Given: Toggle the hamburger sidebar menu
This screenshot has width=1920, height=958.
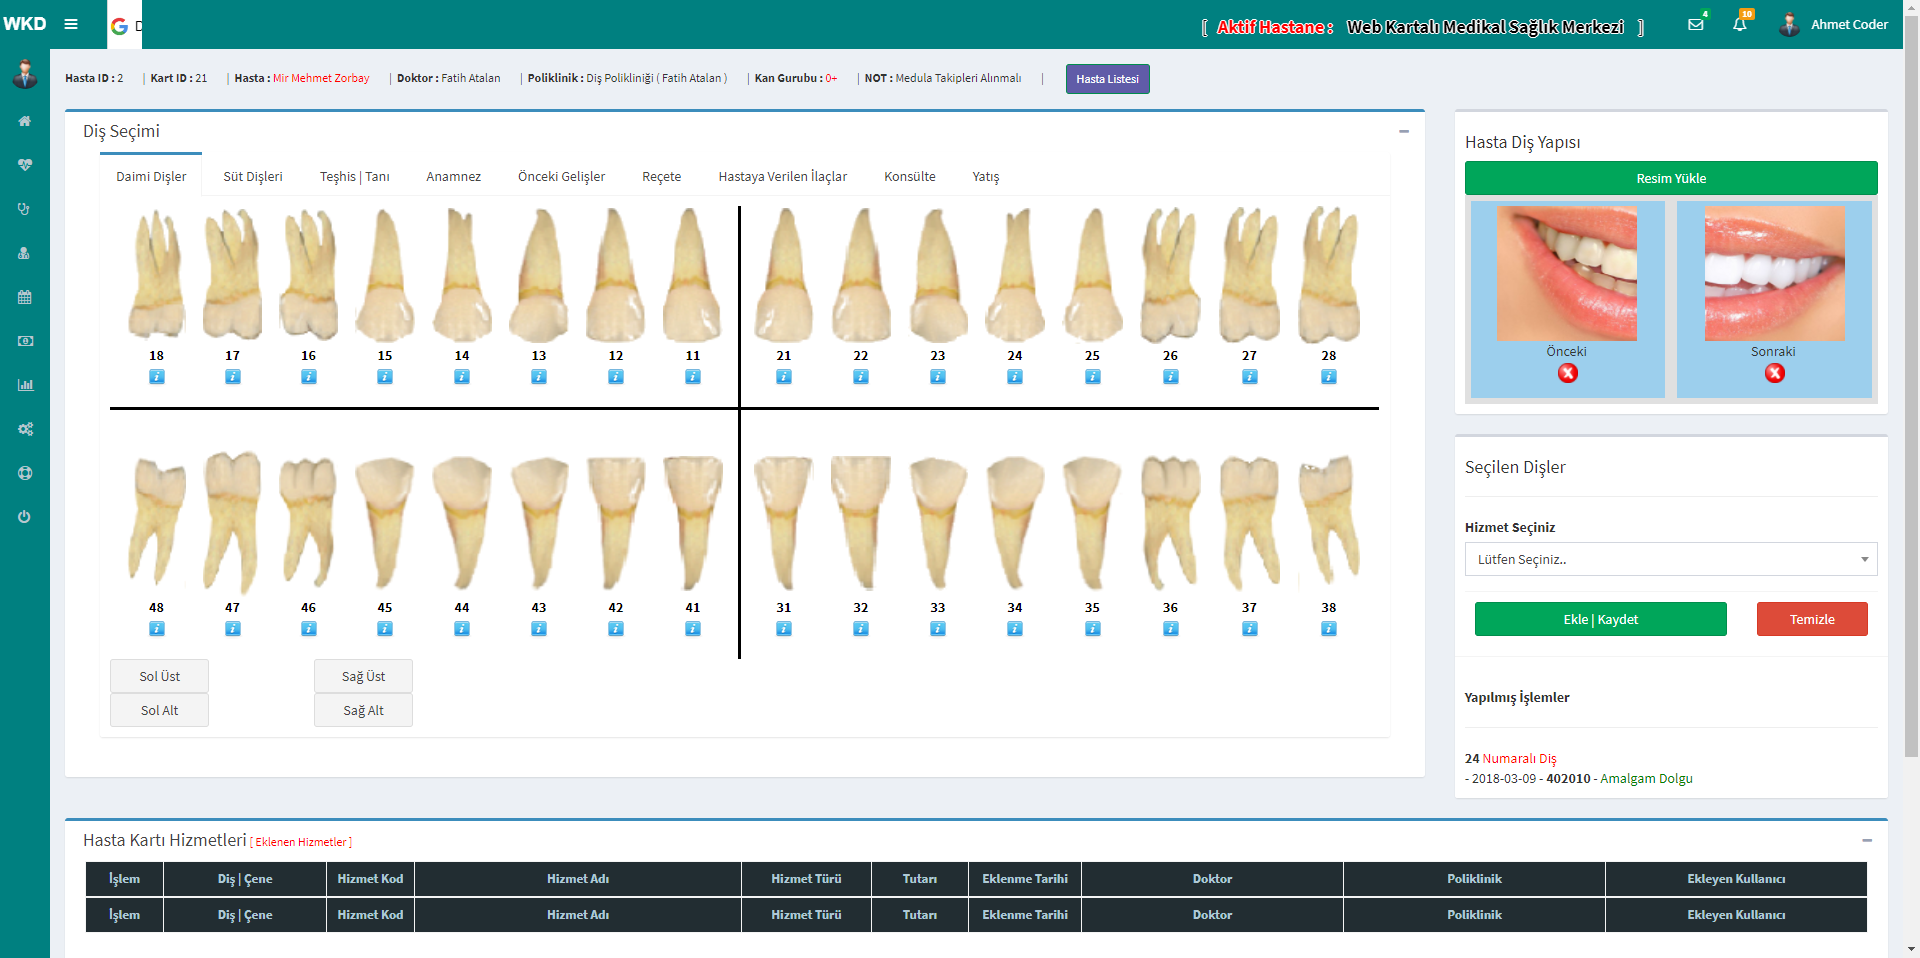Looking at the screenshot, I should pyautogui.click(x=71, y=24).
